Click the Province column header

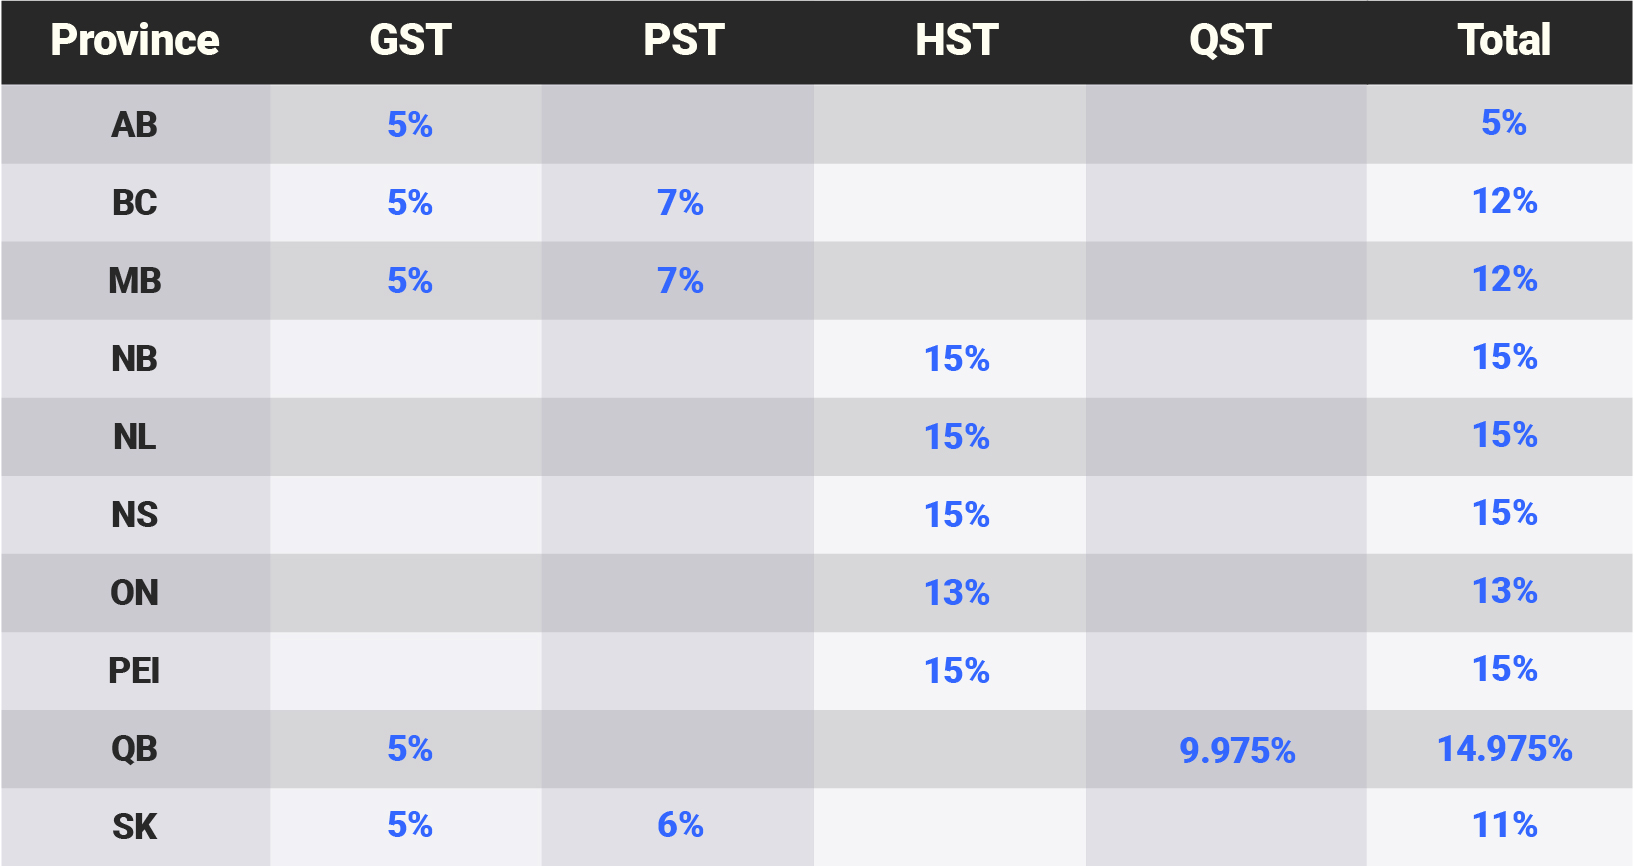pyautogui.click(x=135, y=40)
